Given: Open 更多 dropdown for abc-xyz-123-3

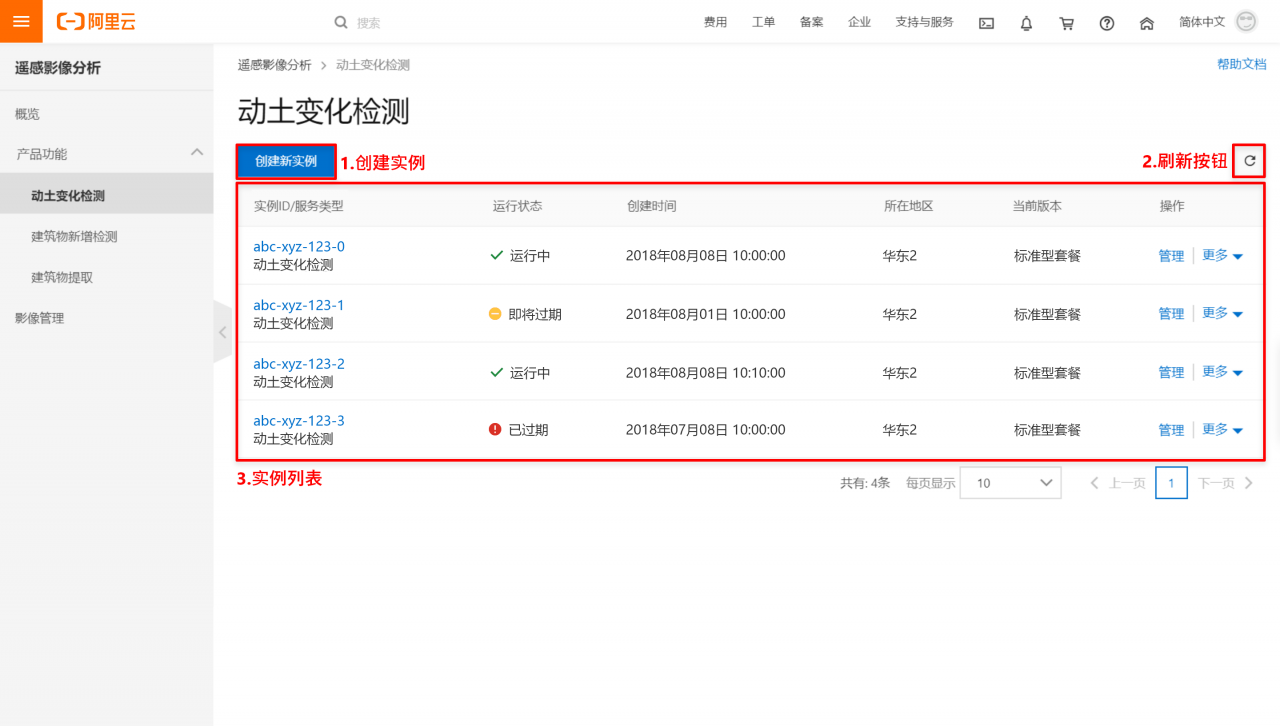Looking at the screenshot, I should (x=1222, y=429).
